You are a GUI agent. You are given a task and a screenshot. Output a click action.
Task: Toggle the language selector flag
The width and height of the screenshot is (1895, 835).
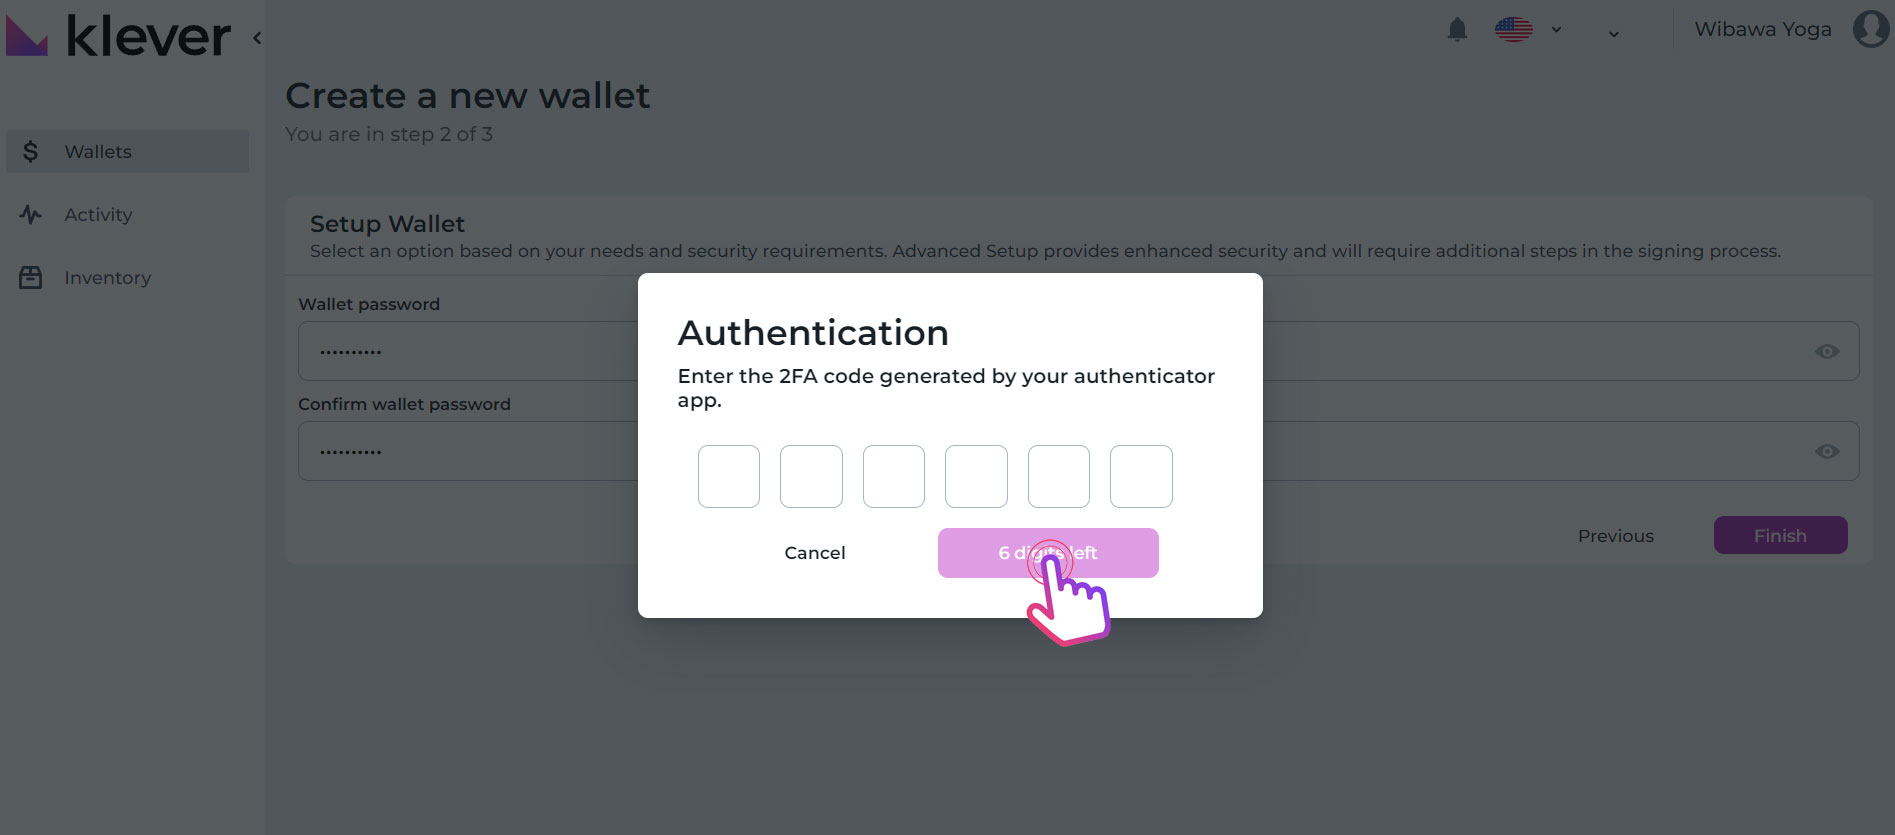tap(1513, 29)
